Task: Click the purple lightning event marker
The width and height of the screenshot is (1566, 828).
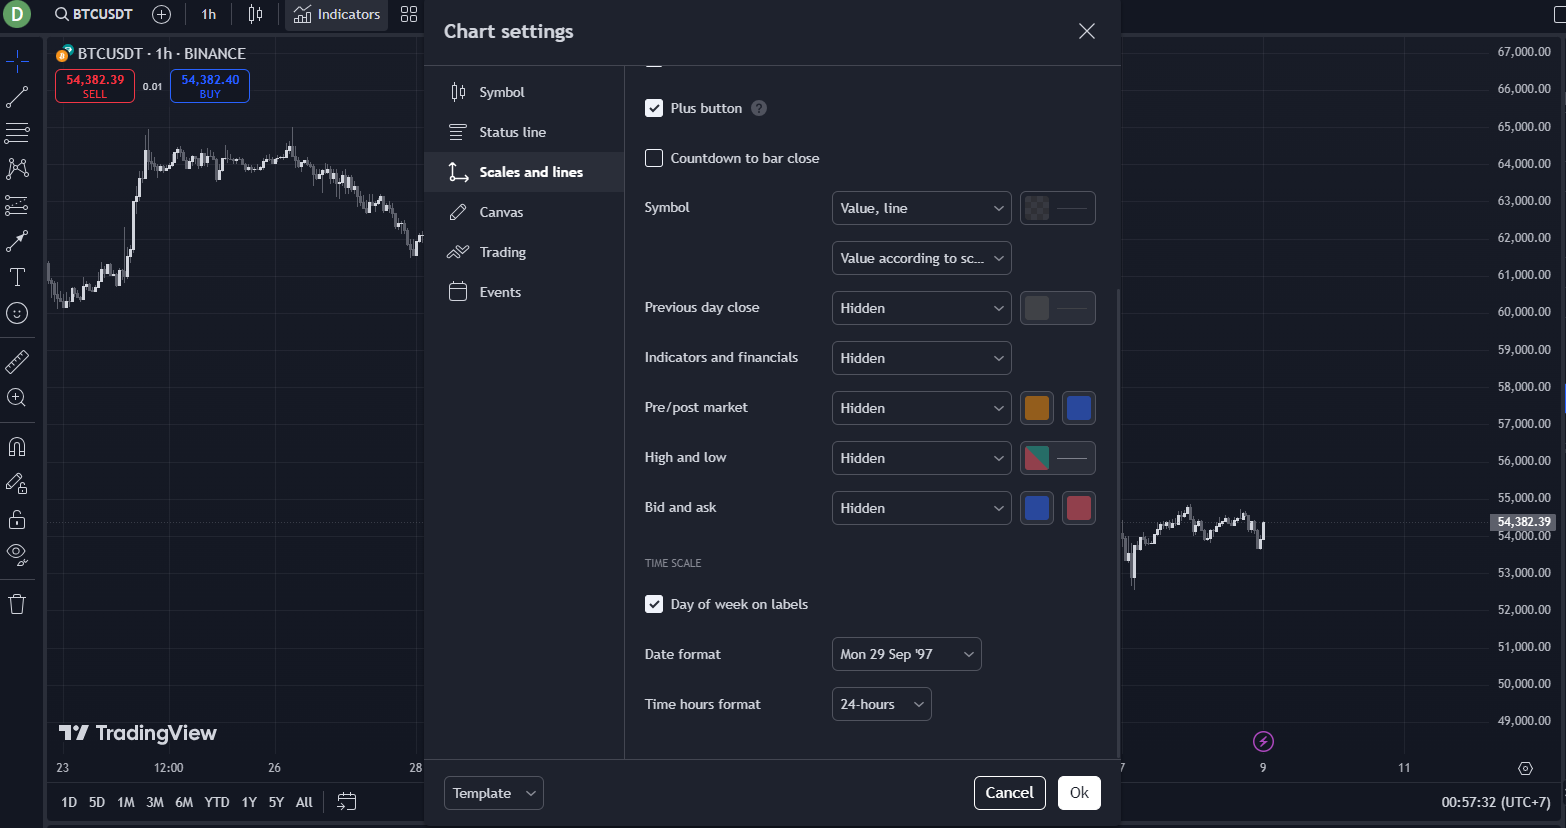Action: pyautogui.click(x=1263, y=741)
